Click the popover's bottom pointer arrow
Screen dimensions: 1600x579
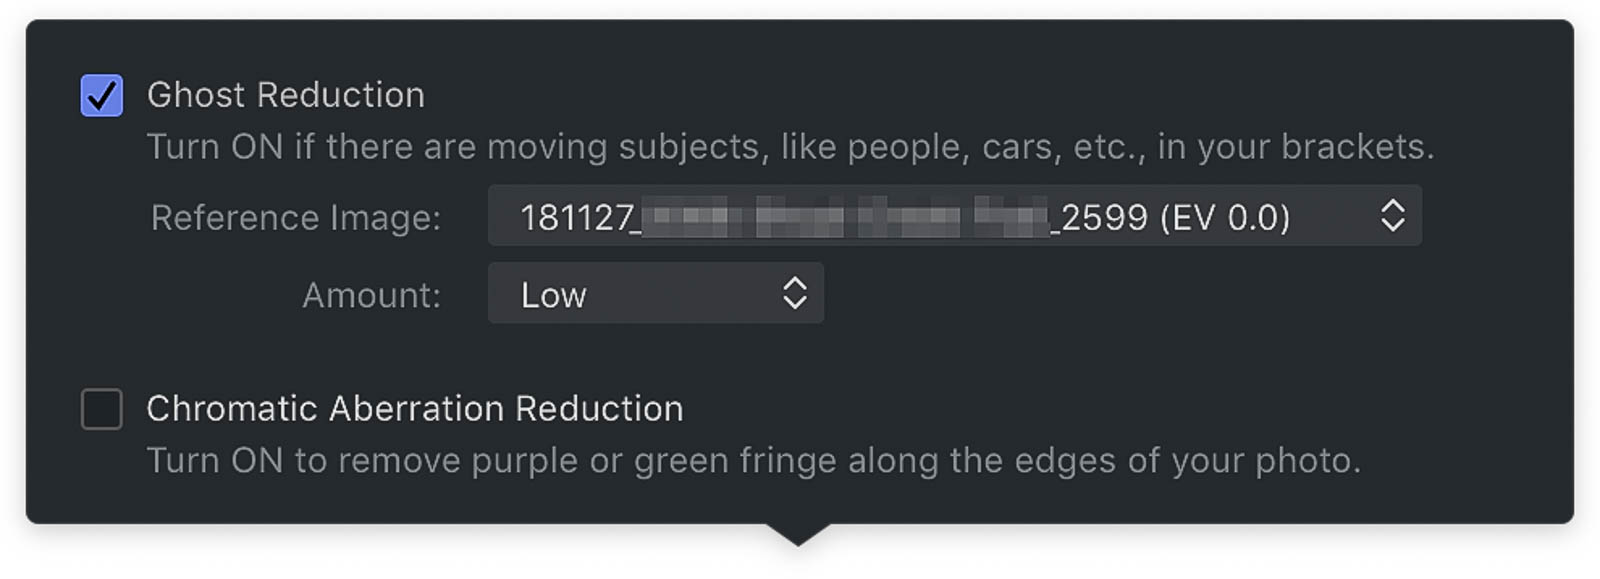tap(797, 534)
